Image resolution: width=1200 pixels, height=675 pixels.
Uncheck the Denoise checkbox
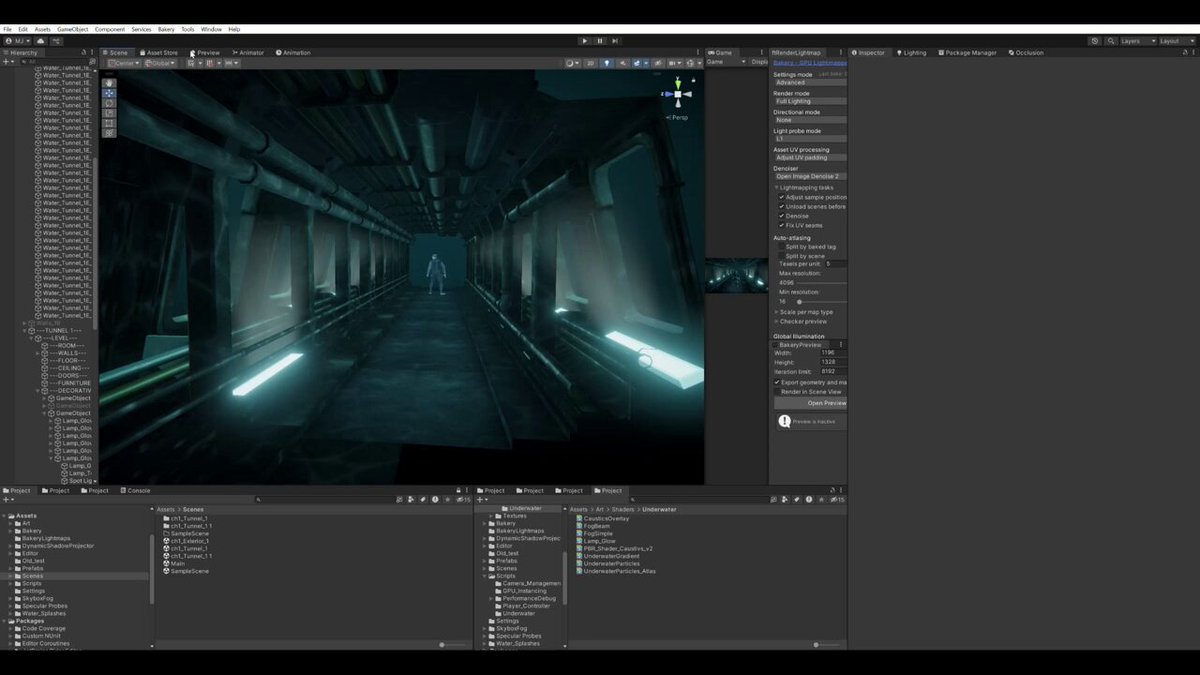tap(782, 216)
